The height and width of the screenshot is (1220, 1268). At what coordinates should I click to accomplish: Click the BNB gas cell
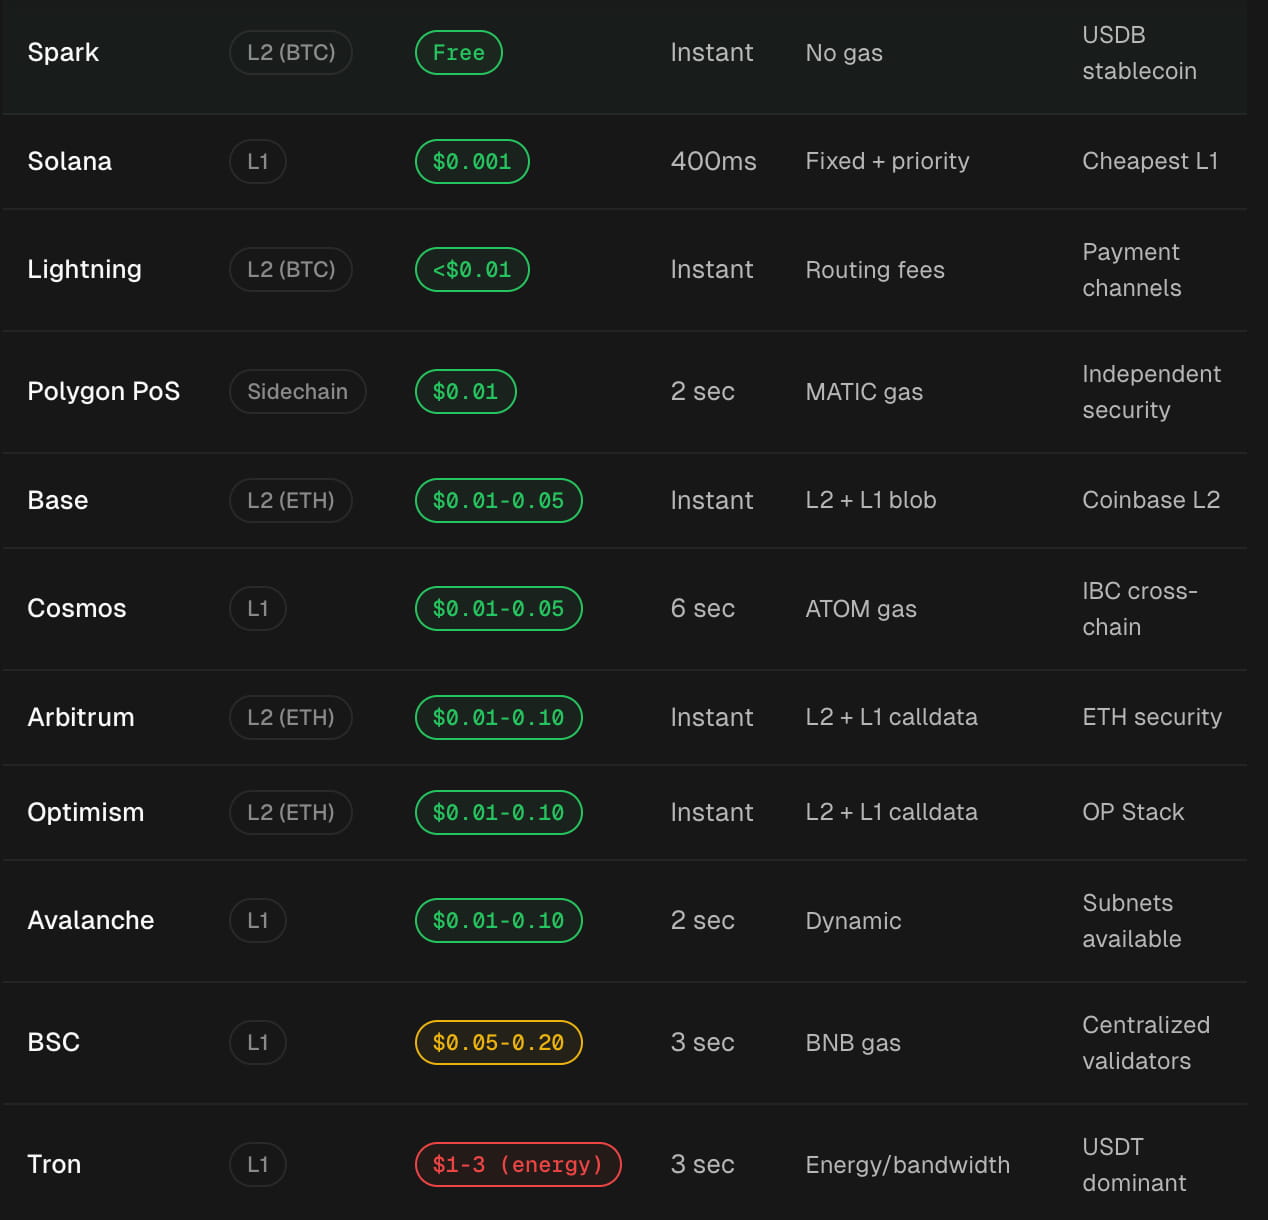coord(853,1043)
